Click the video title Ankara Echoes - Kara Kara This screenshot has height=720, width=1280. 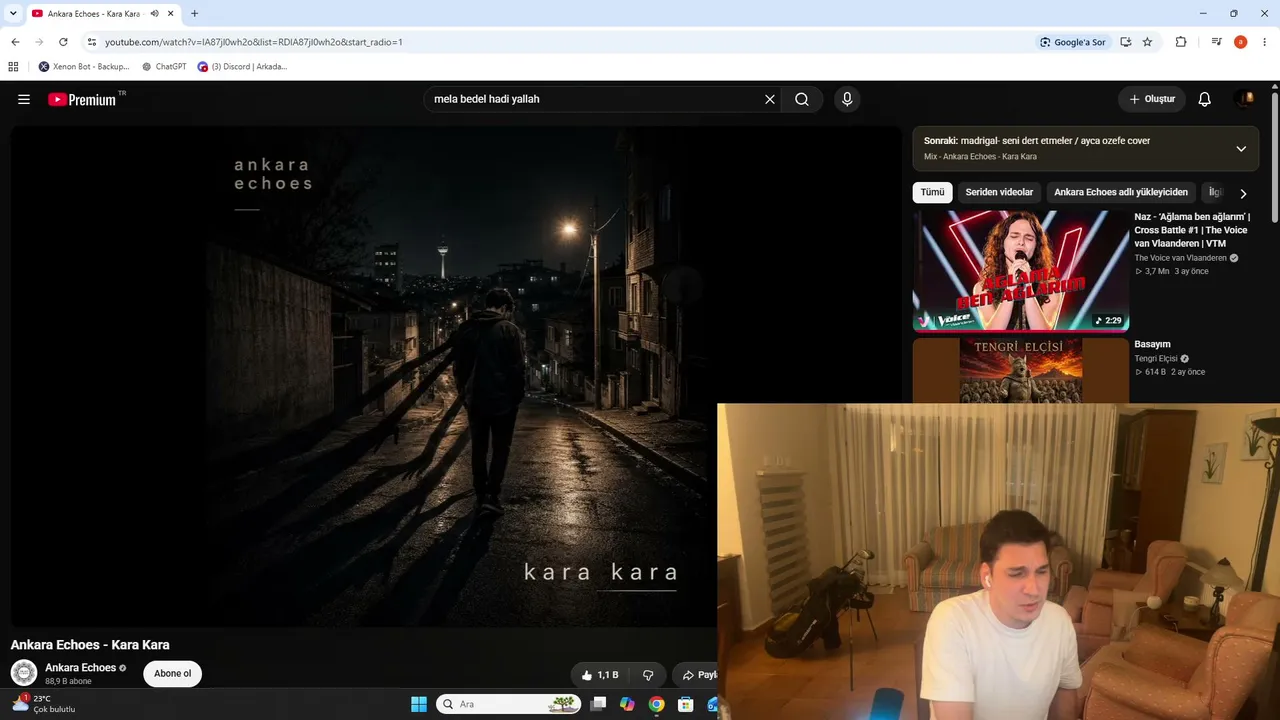(x=90, y=645)
